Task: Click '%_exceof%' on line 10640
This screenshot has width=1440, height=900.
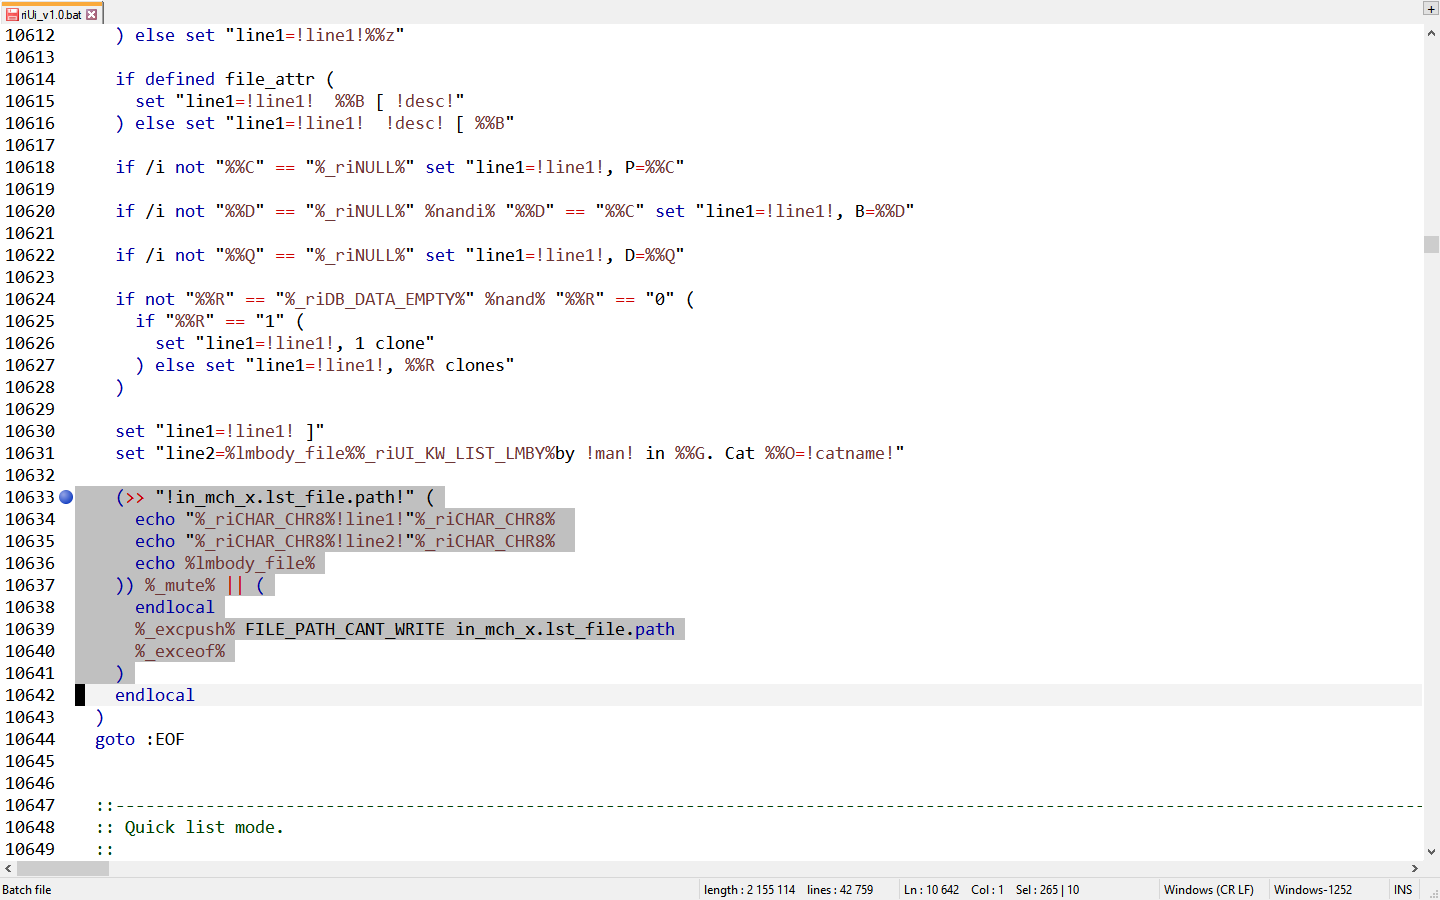Action: [x=180, y=651]
